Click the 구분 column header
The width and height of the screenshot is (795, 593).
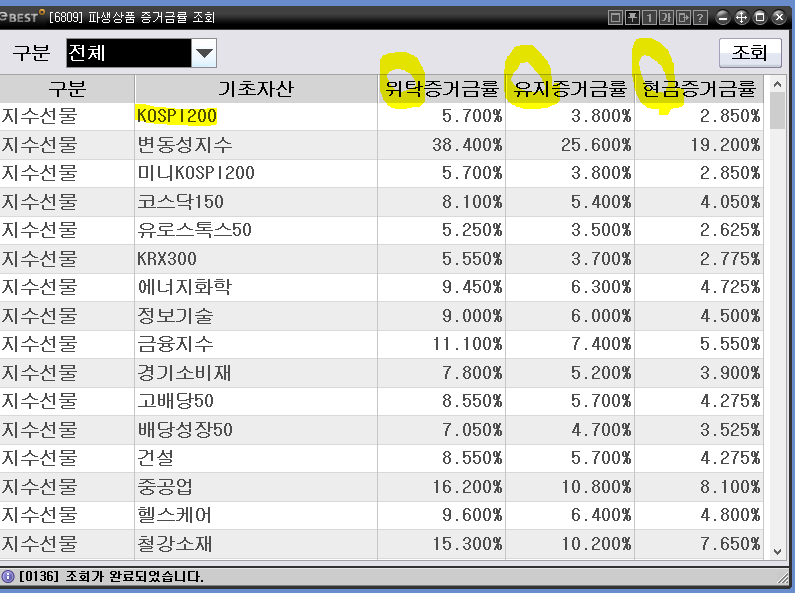(x=67, y=89)
